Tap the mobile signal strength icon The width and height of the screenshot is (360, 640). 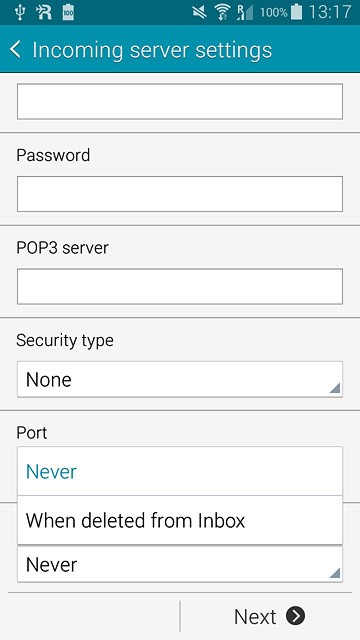[245, 12]
